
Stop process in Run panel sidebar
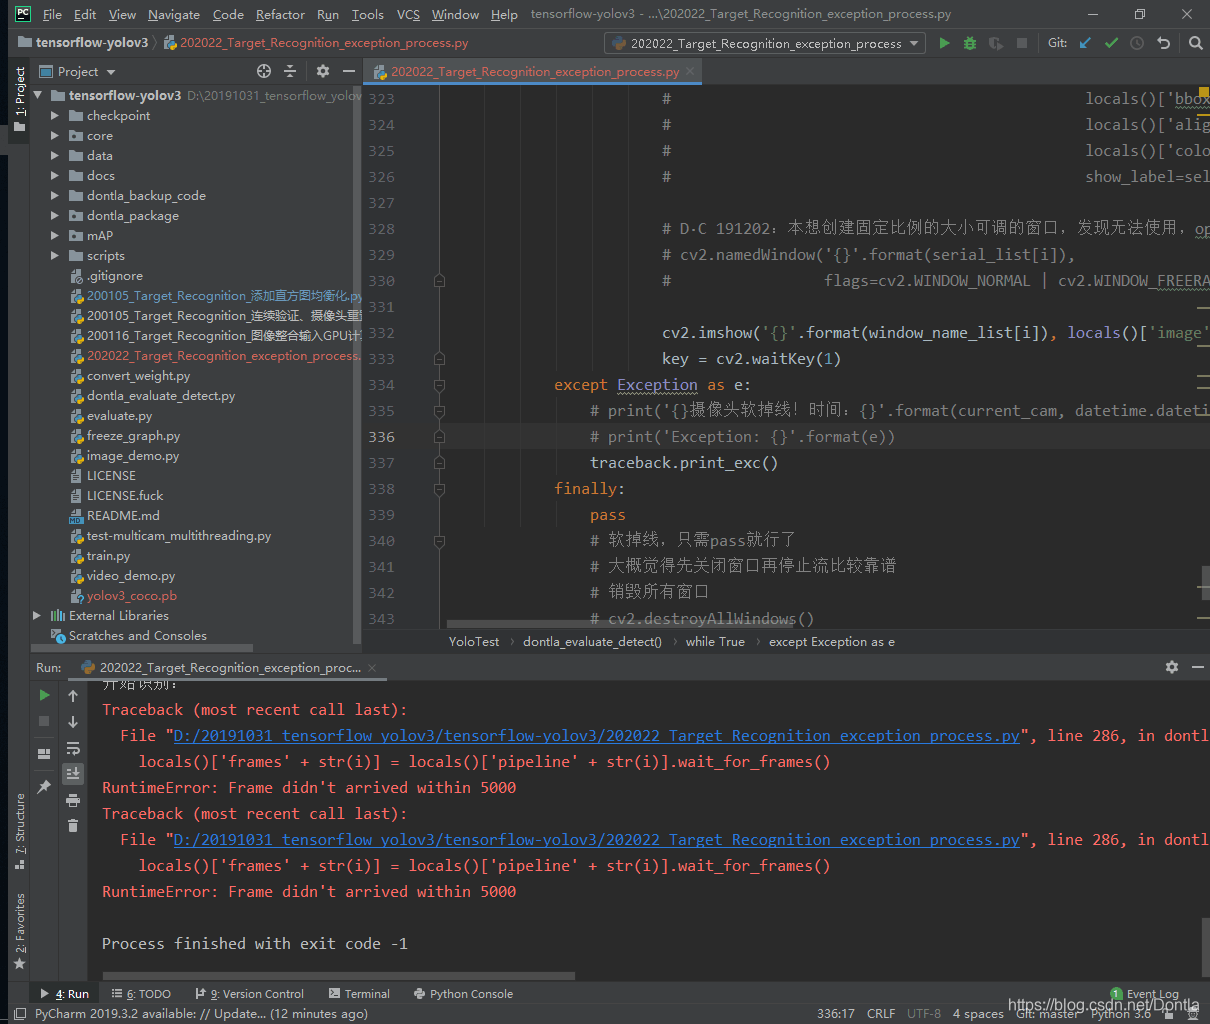pyautogui.click(x=44, y=721)
